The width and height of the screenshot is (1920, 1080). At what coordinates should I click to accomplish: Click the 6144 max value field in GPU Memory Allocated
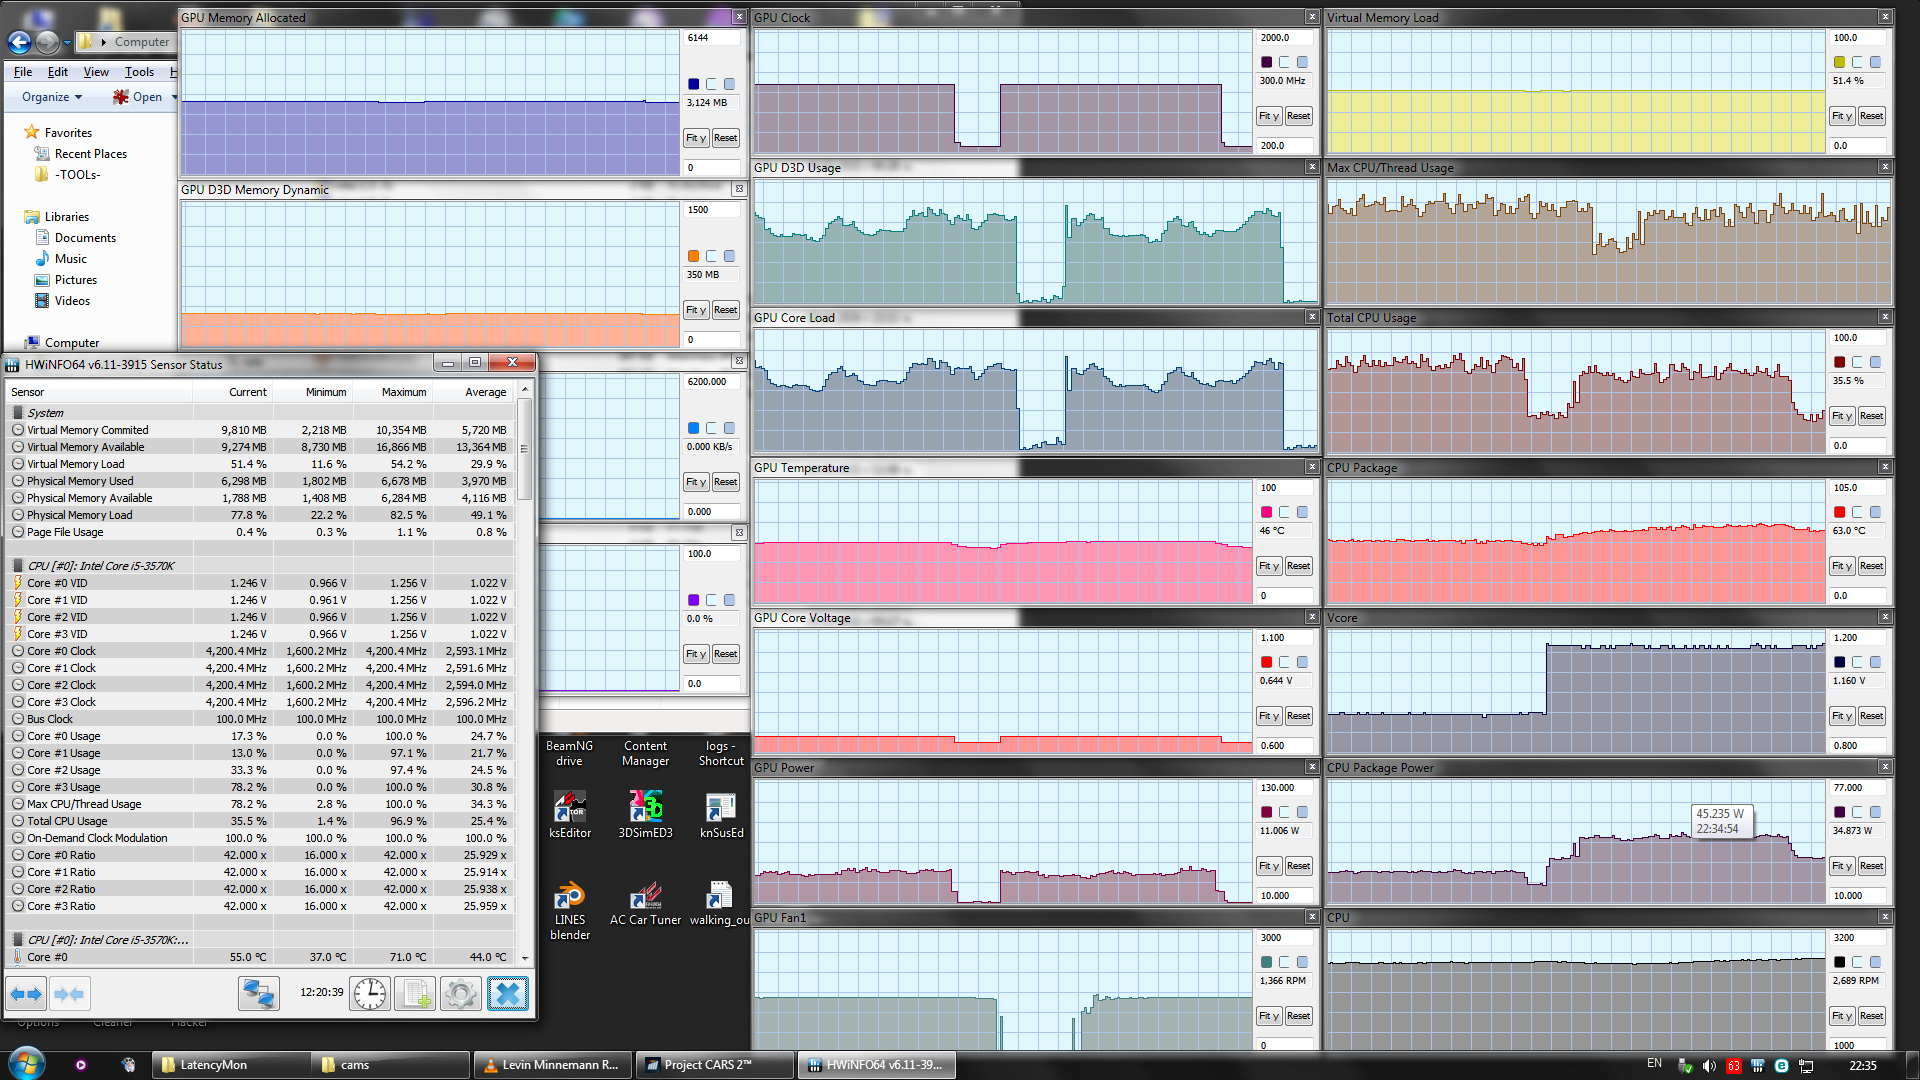713,38
